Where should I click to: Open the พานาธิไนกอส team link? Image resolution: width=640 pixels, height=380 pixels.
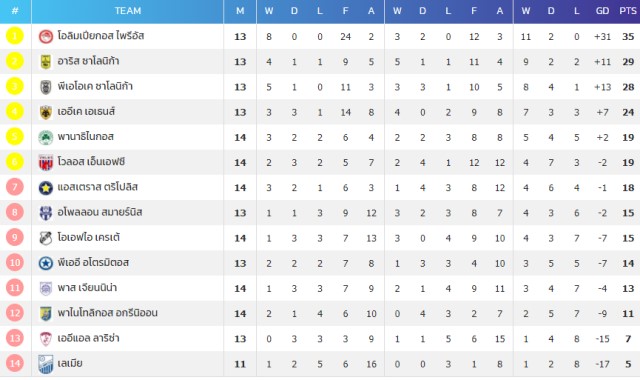pos(85,137)
